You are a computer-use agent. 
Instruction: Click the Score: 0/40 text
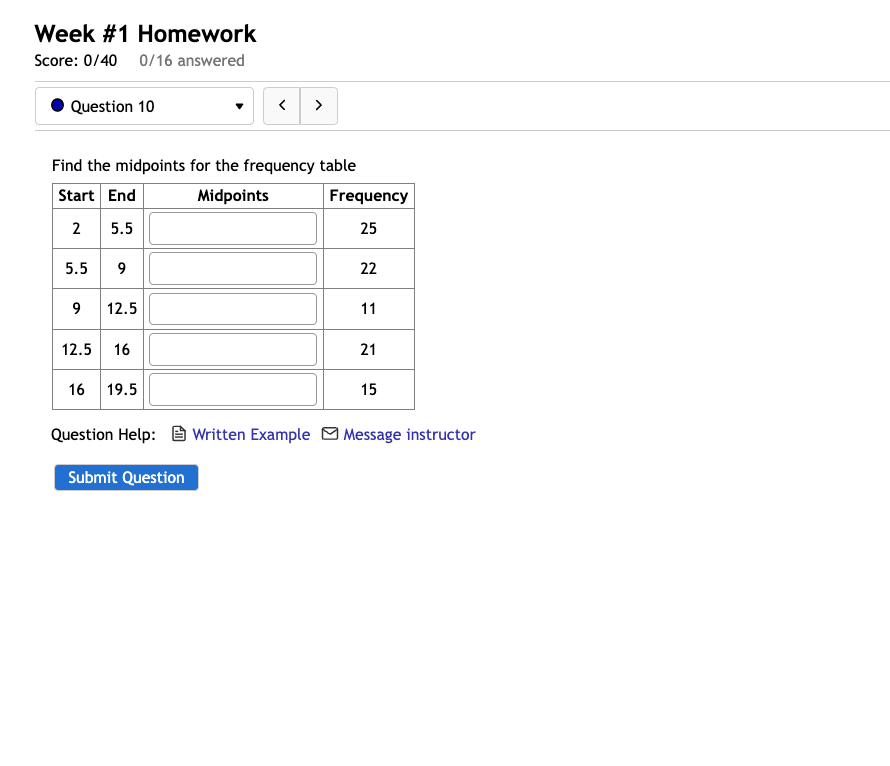pos(76,60)
